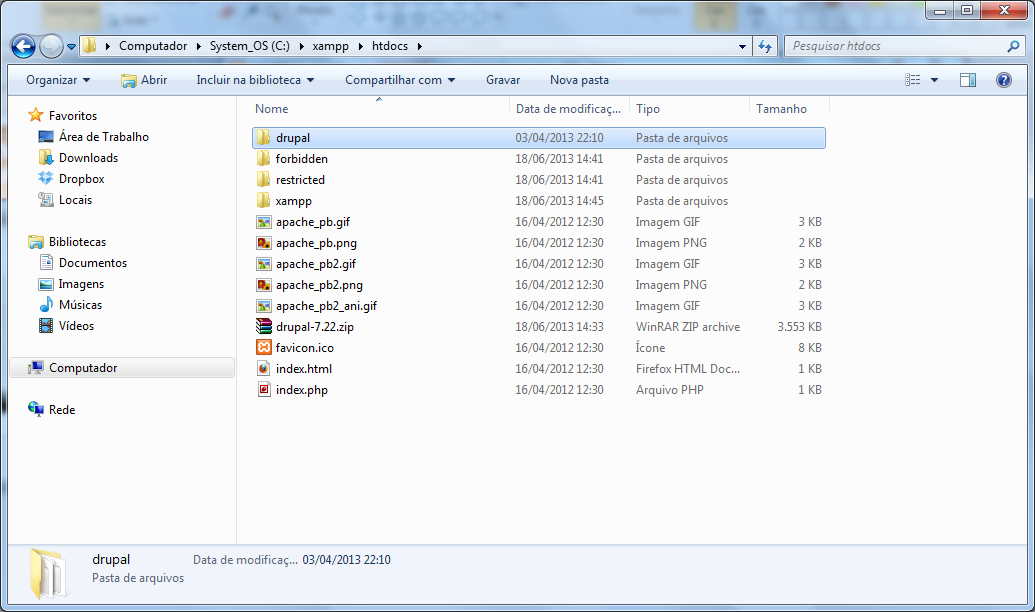Select Rede in the navigation pane

[61, 410]
